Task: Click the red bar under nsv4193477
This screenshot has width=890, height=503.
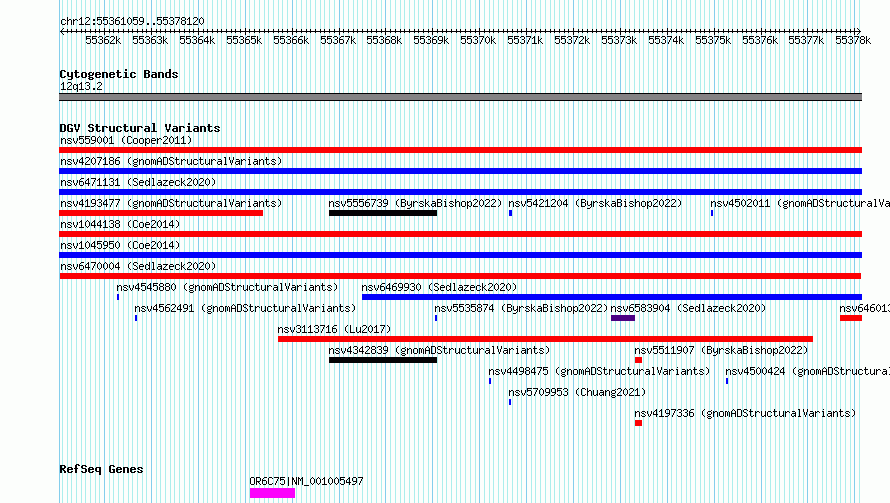Action: pos(161,213)
